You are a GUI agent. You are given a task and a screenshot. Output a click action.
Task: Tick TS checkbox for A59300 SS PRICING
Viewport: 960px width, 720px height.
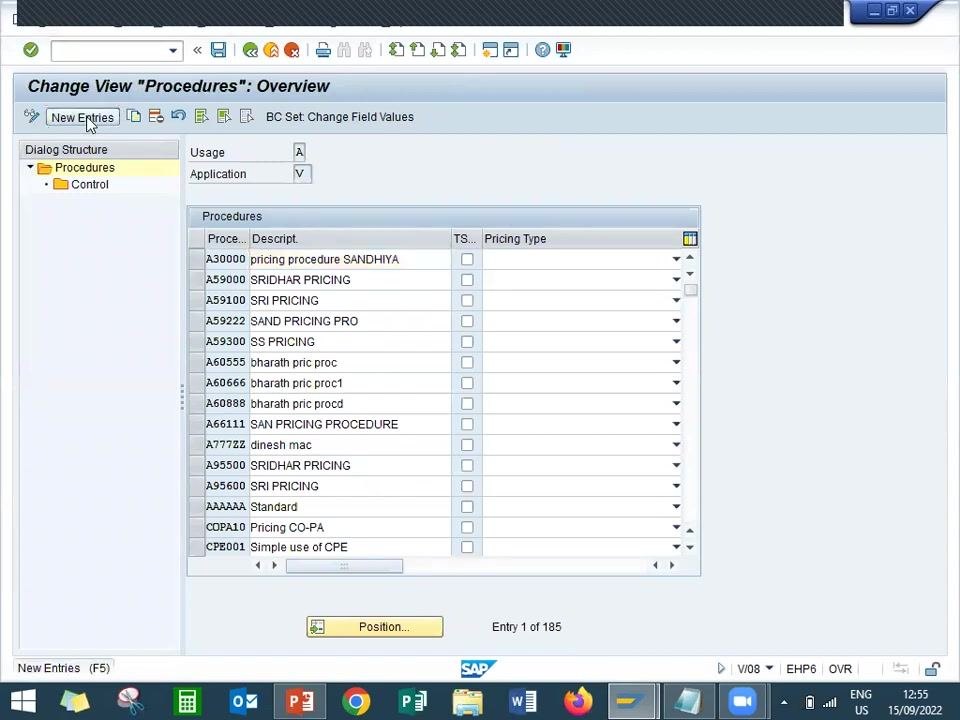click(467, 342)
